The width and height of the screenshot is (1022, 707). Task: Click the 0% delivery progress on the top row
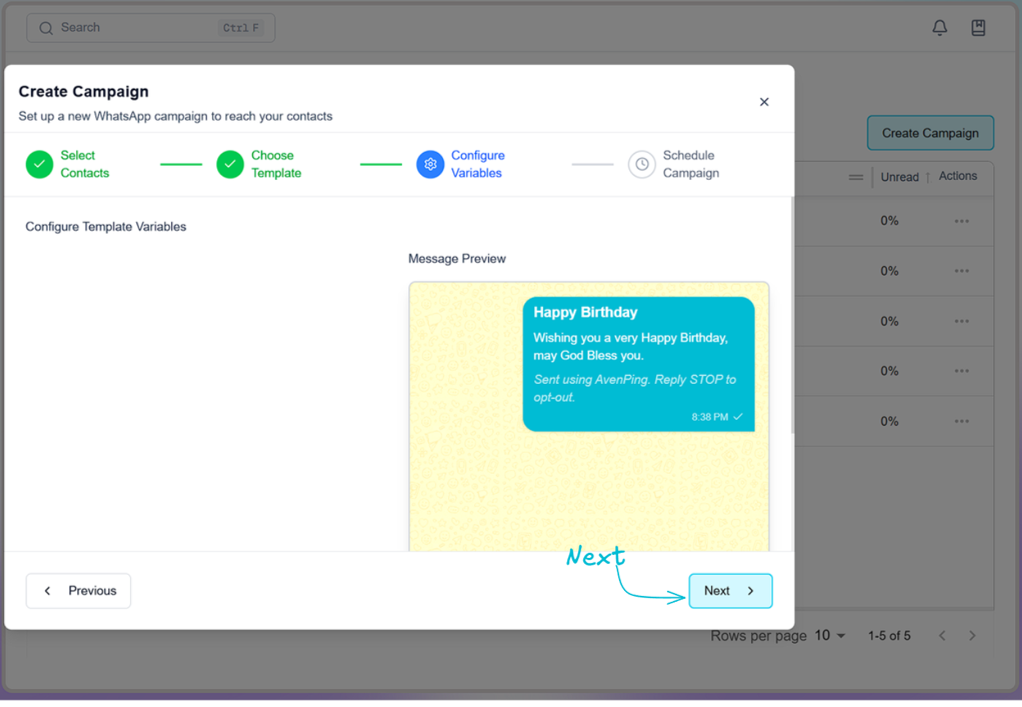(889, 221)
